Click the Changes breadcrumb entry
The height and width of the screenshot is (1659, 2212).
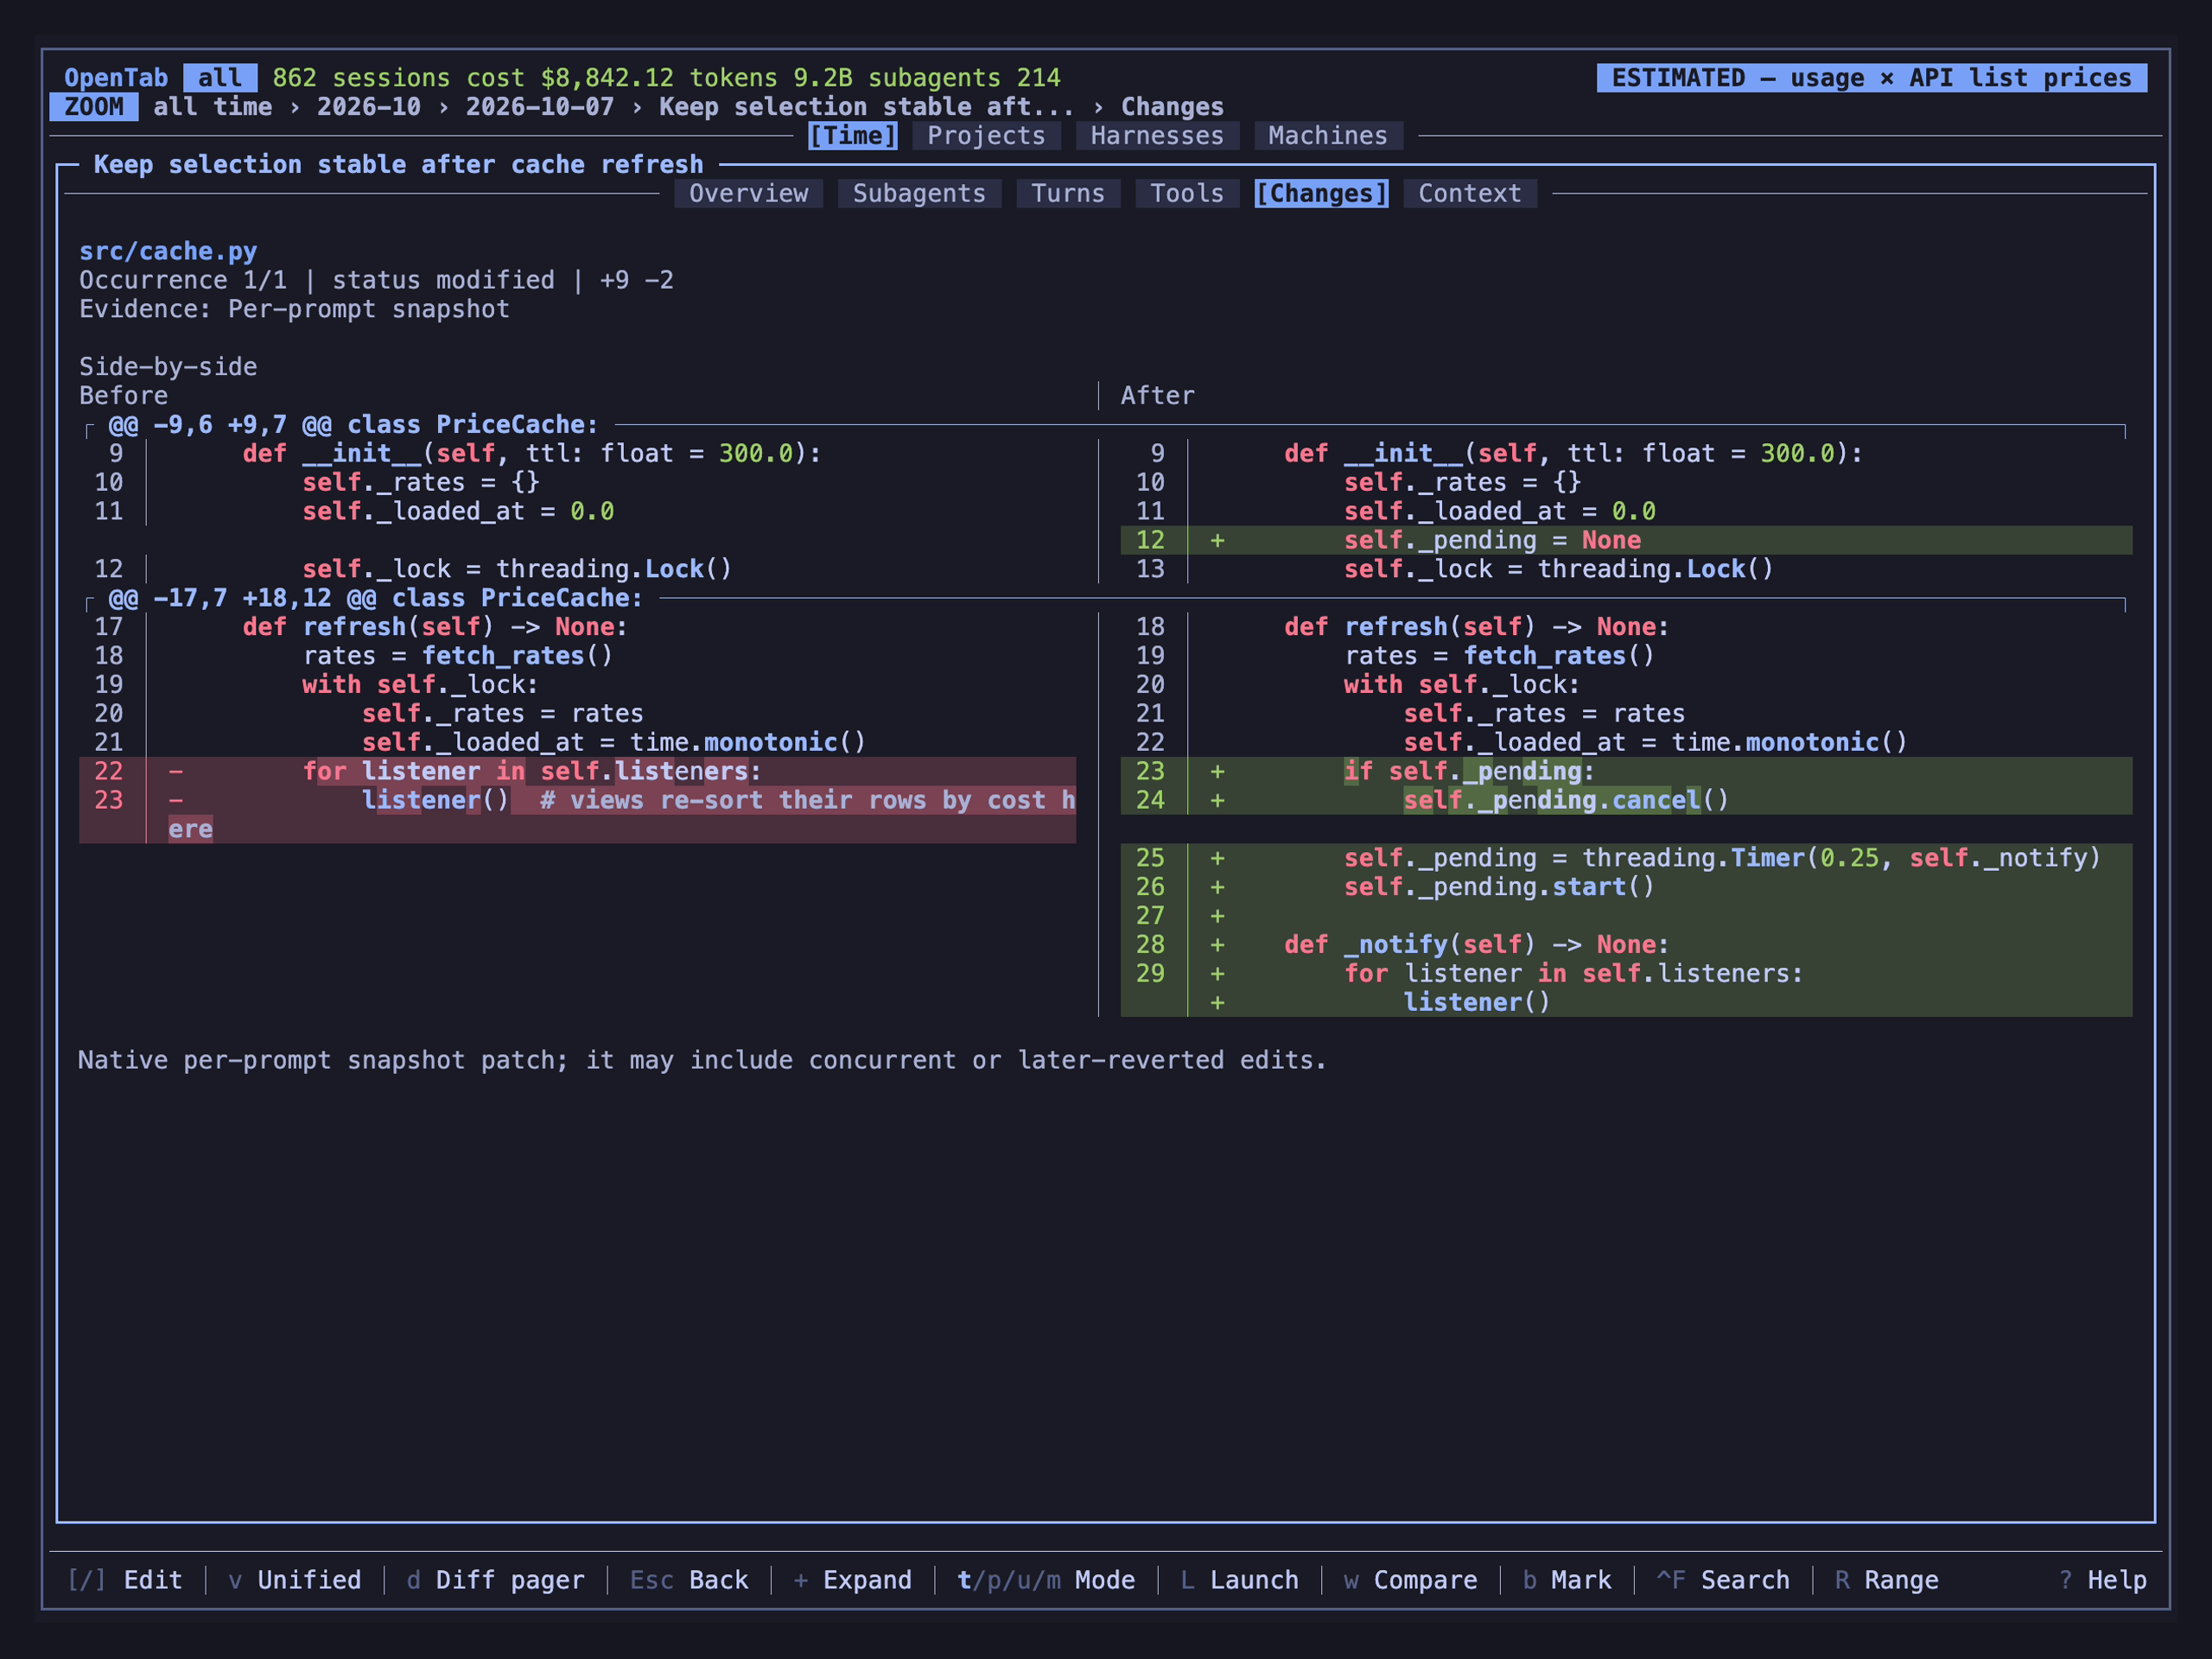pos(1172,107)
